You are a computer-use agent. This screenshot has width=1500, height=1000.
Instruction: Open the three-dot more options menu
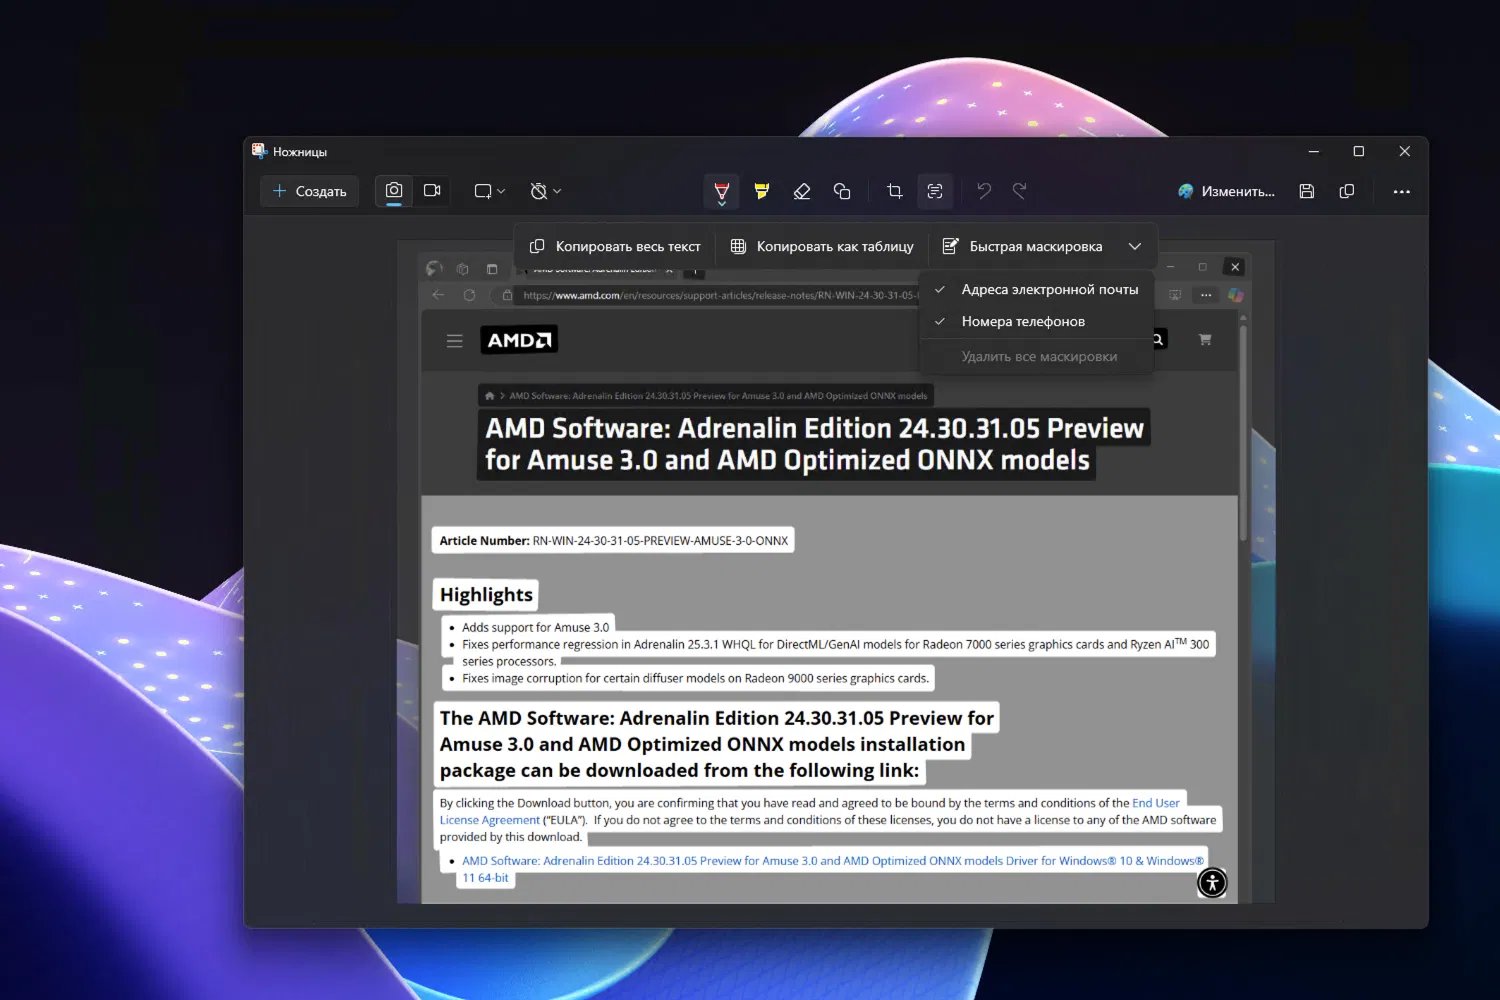coord(1402,191)
